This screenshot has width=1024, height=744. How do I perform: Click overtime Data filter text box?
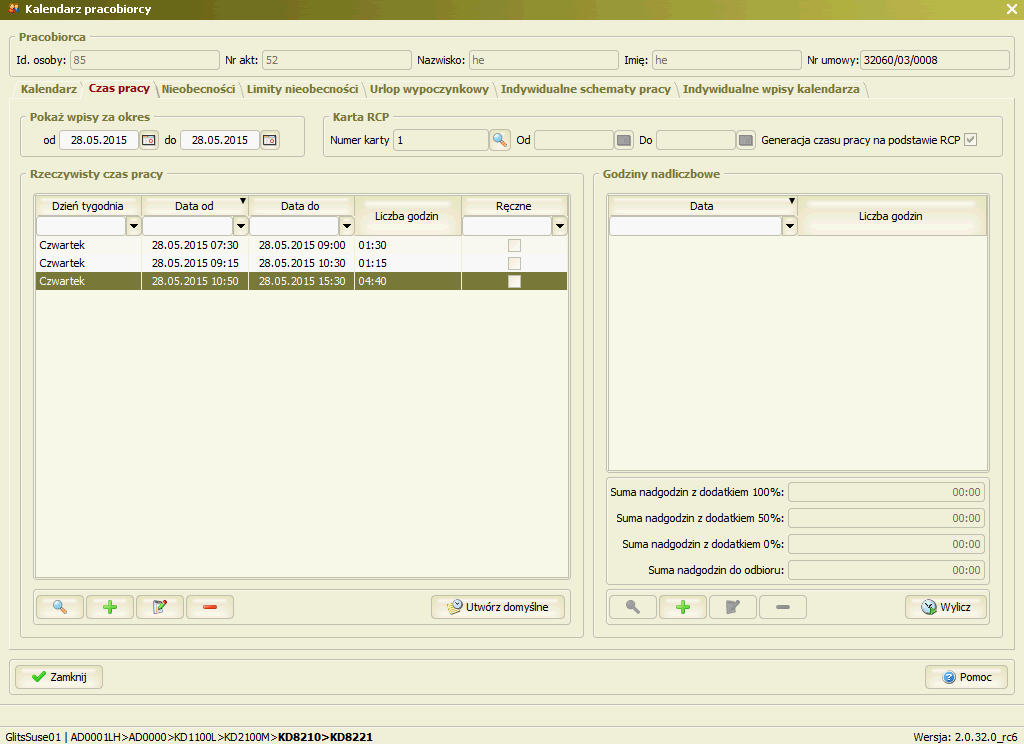point(696,226)
